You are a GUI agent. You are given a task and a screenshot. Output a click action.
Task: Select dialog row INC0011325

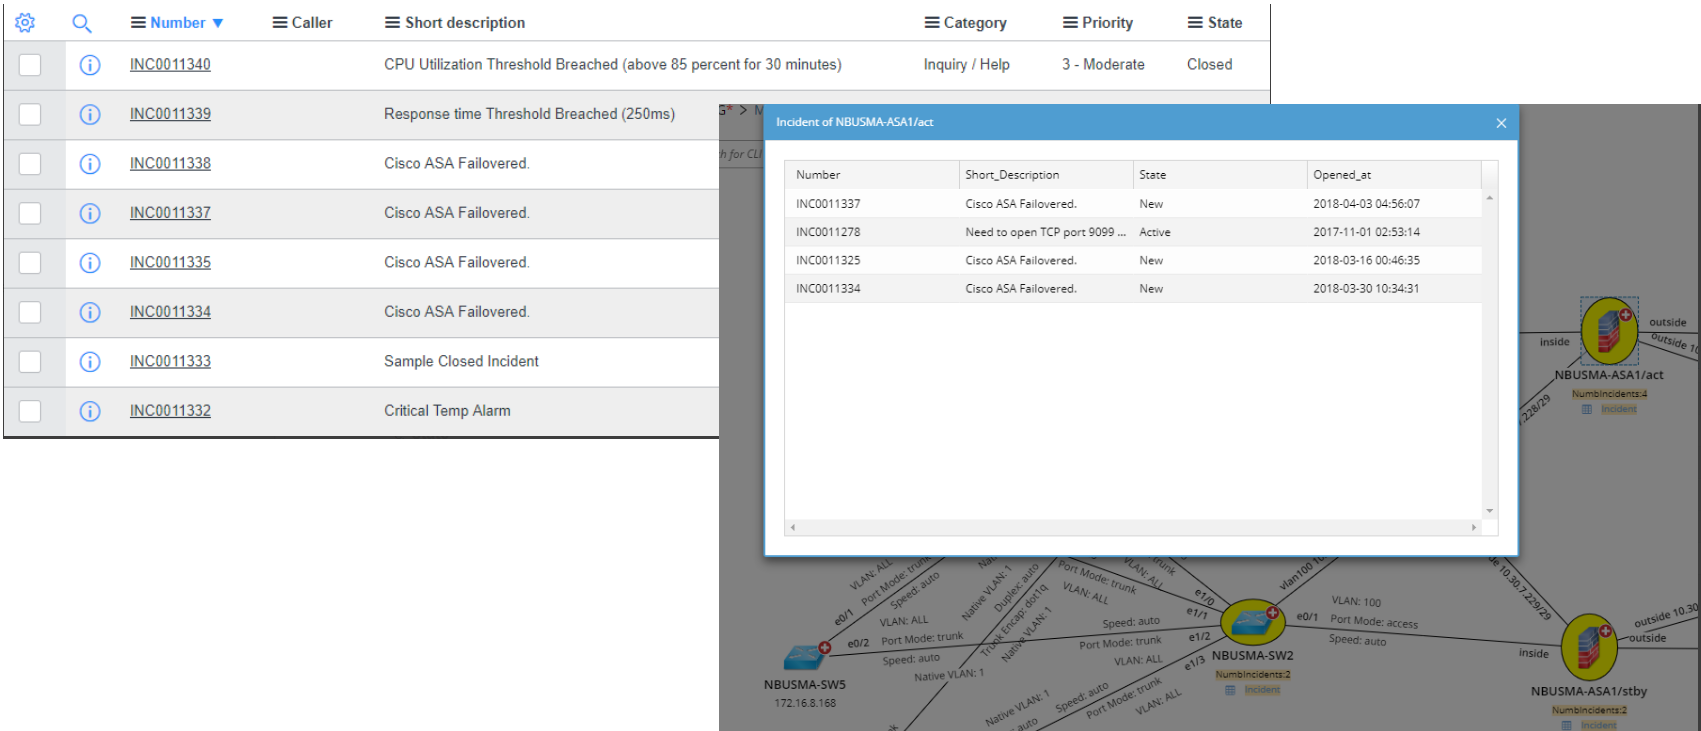[x=1133, y=260]
